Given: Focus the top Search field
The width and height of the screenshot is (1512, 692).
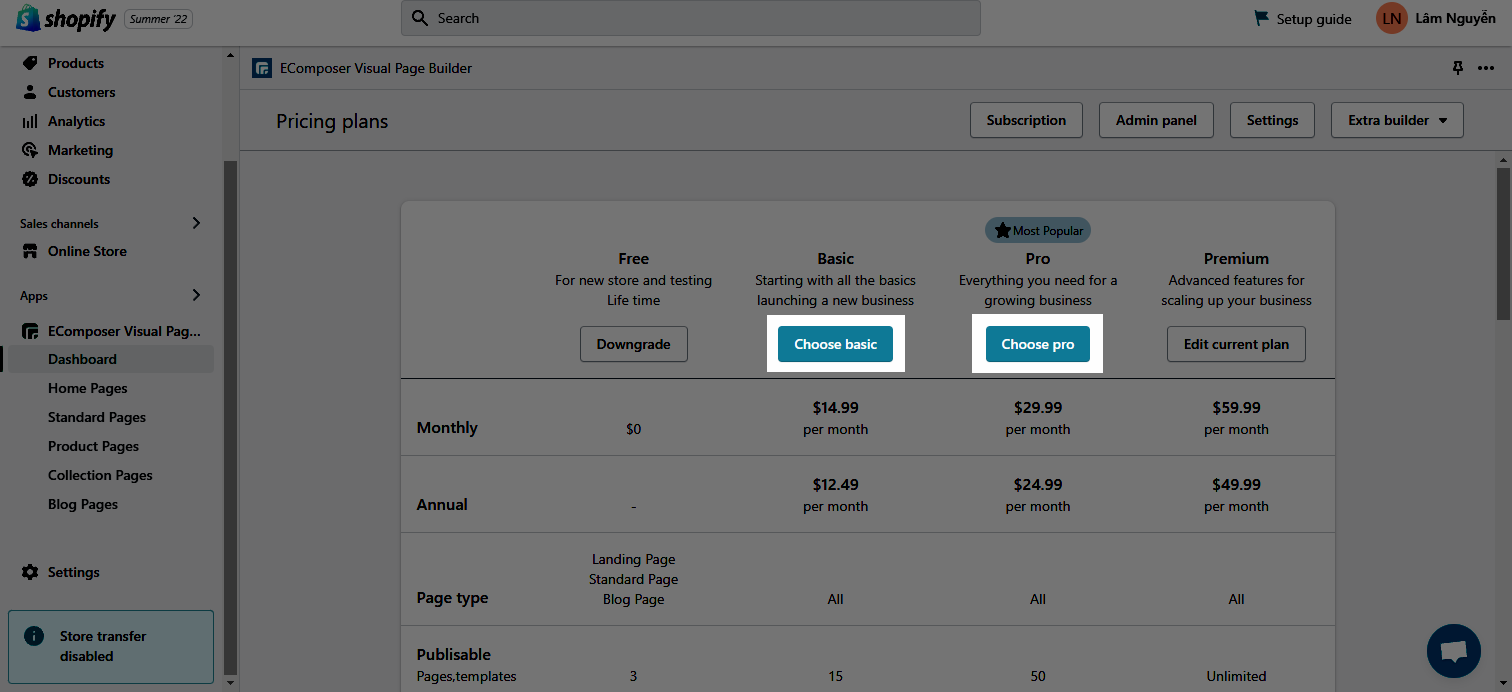Looking at the screenshot, I should point(691,18).
